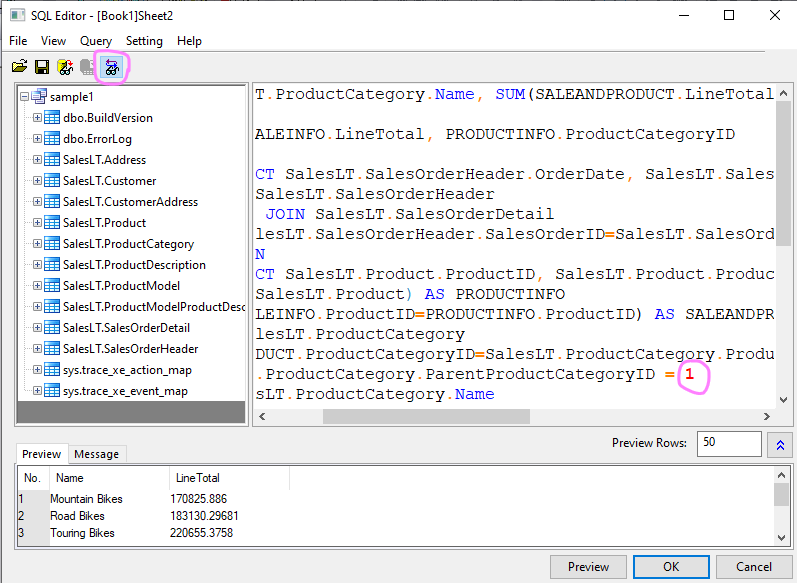Select SalesLT.ProductCategory in the tree
797x583 pixels.
click(x=128, y=244)
